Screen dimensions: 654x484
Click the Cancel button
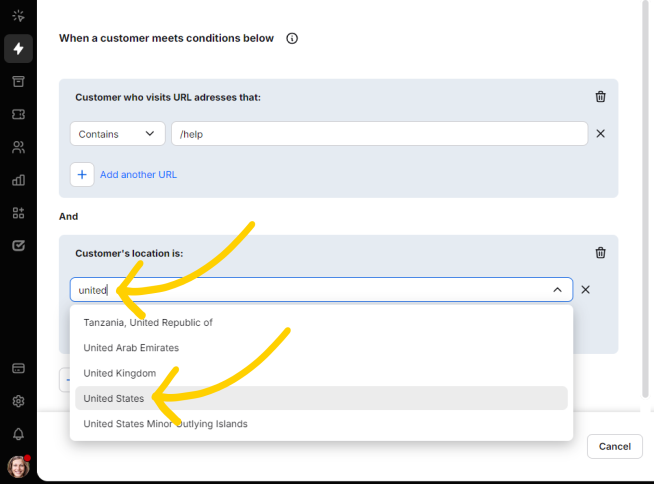[615, 446]
